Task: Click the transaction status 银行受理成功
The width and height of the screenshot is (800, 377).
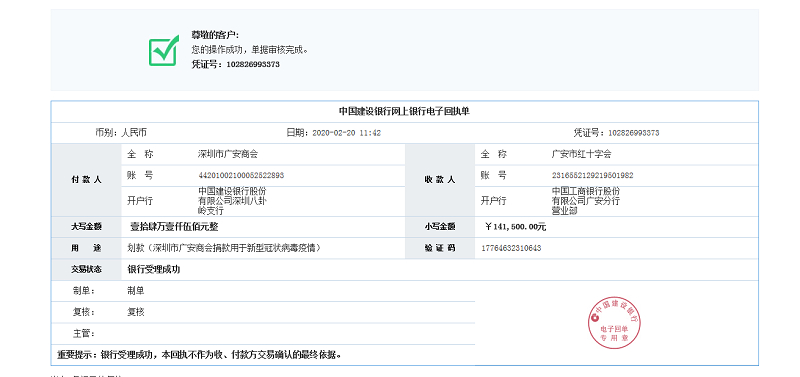Action: pyautogui.click(x=154, y=270)
